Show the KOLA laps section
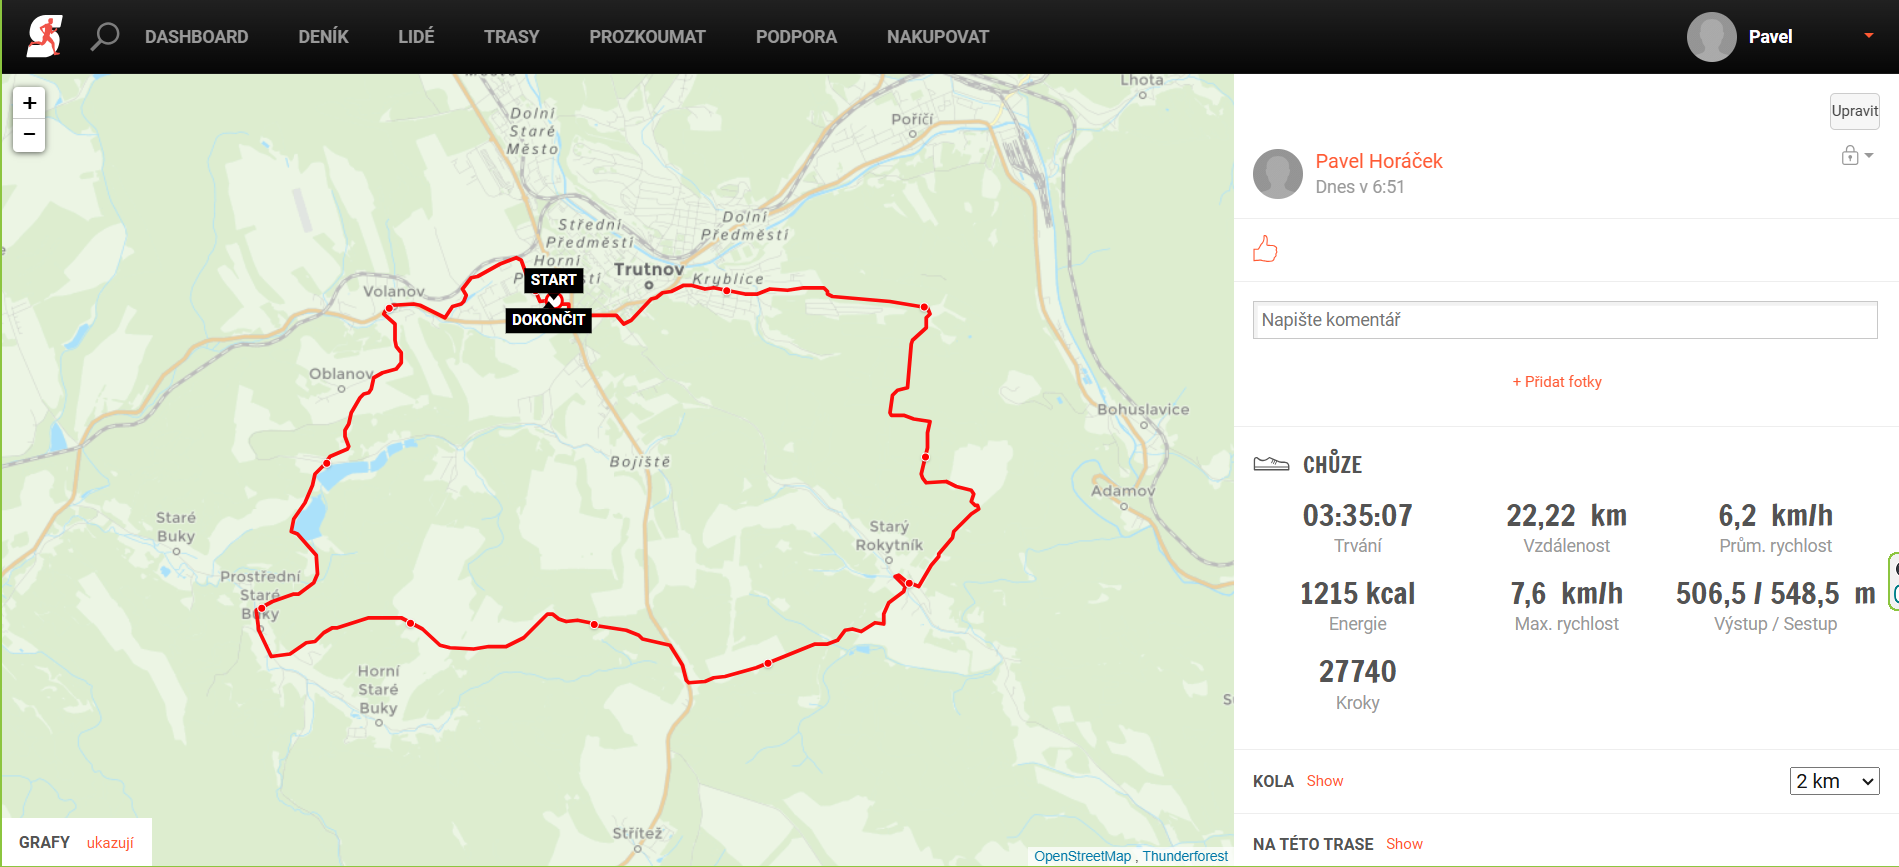 [x=1324, y=781]
